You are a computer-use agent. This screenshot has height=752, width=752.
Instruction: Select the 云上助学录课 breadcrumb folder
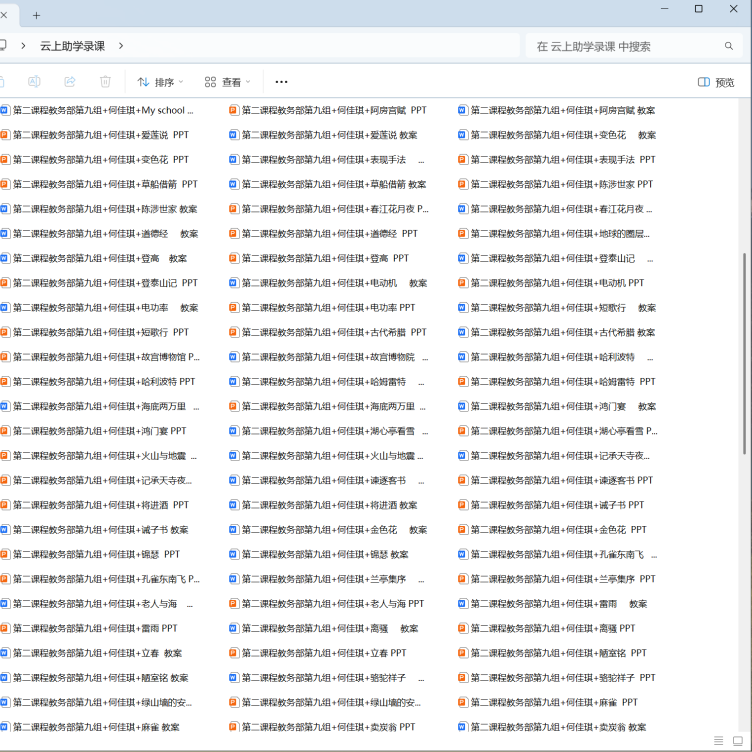tap(72, 46)
